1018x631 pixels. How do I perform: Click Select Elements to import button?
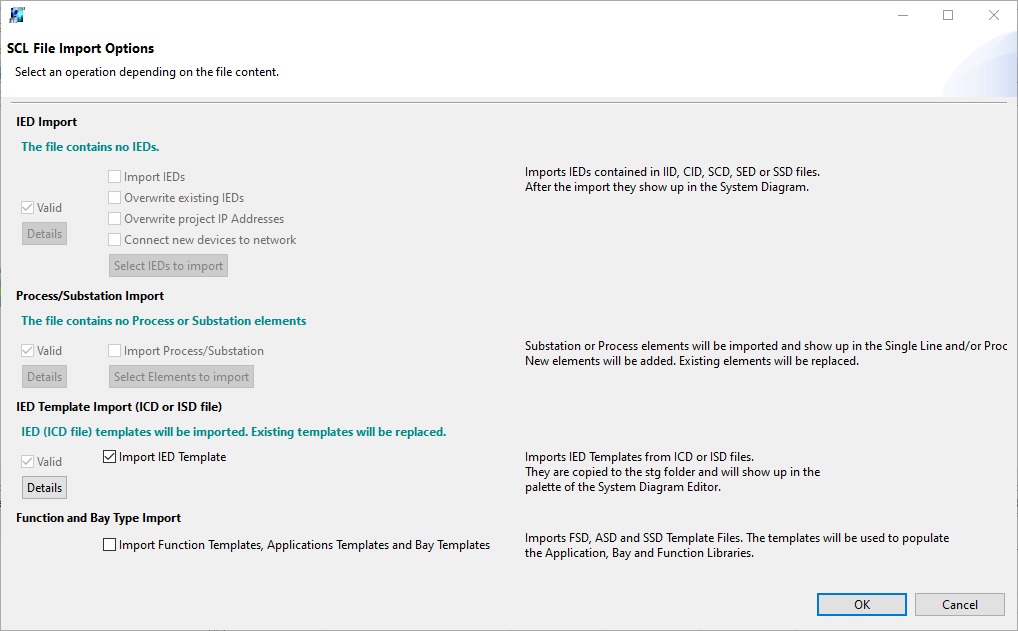[x=181, y=377]
